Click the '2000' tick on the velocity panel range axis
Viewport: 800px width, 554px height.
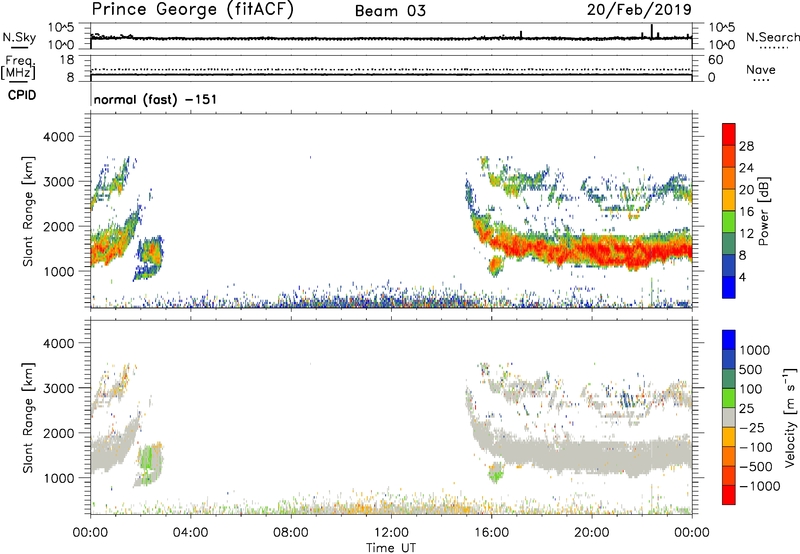pyautogui.click(x=59, y=433)
